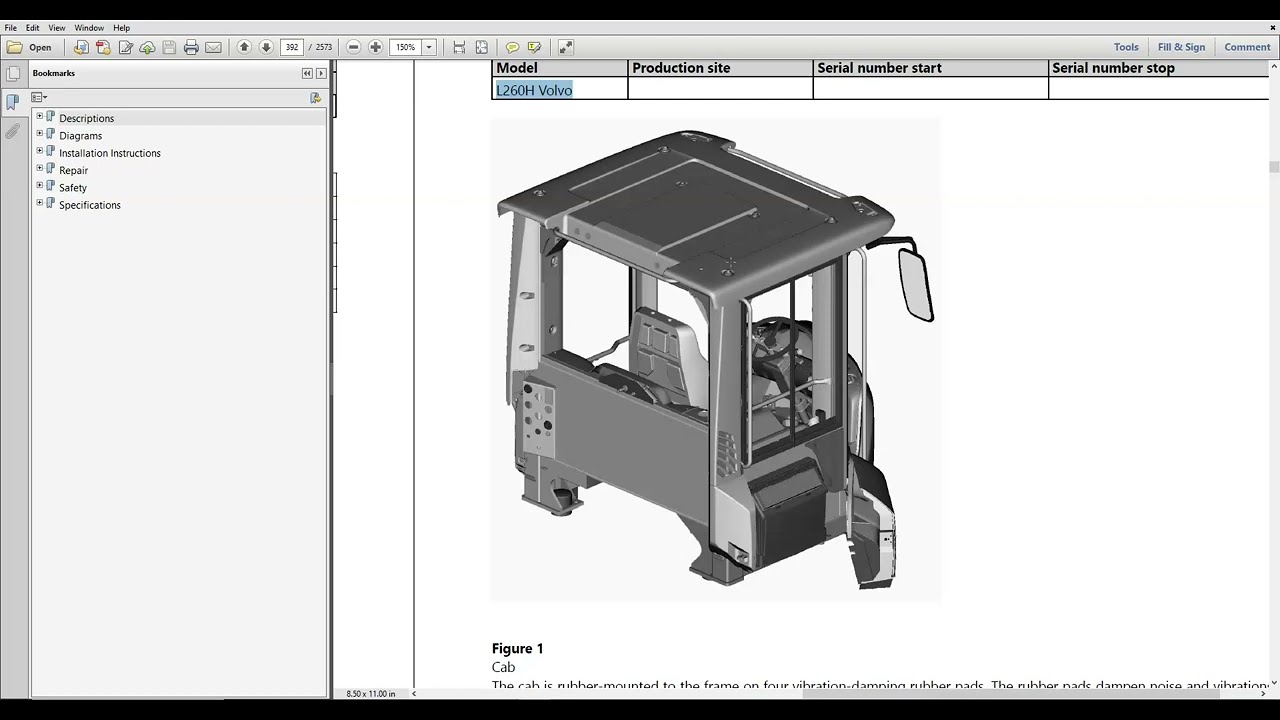Click the 8.50 x 11.00 in page size
1280x720 pixels.
[371, 693]
